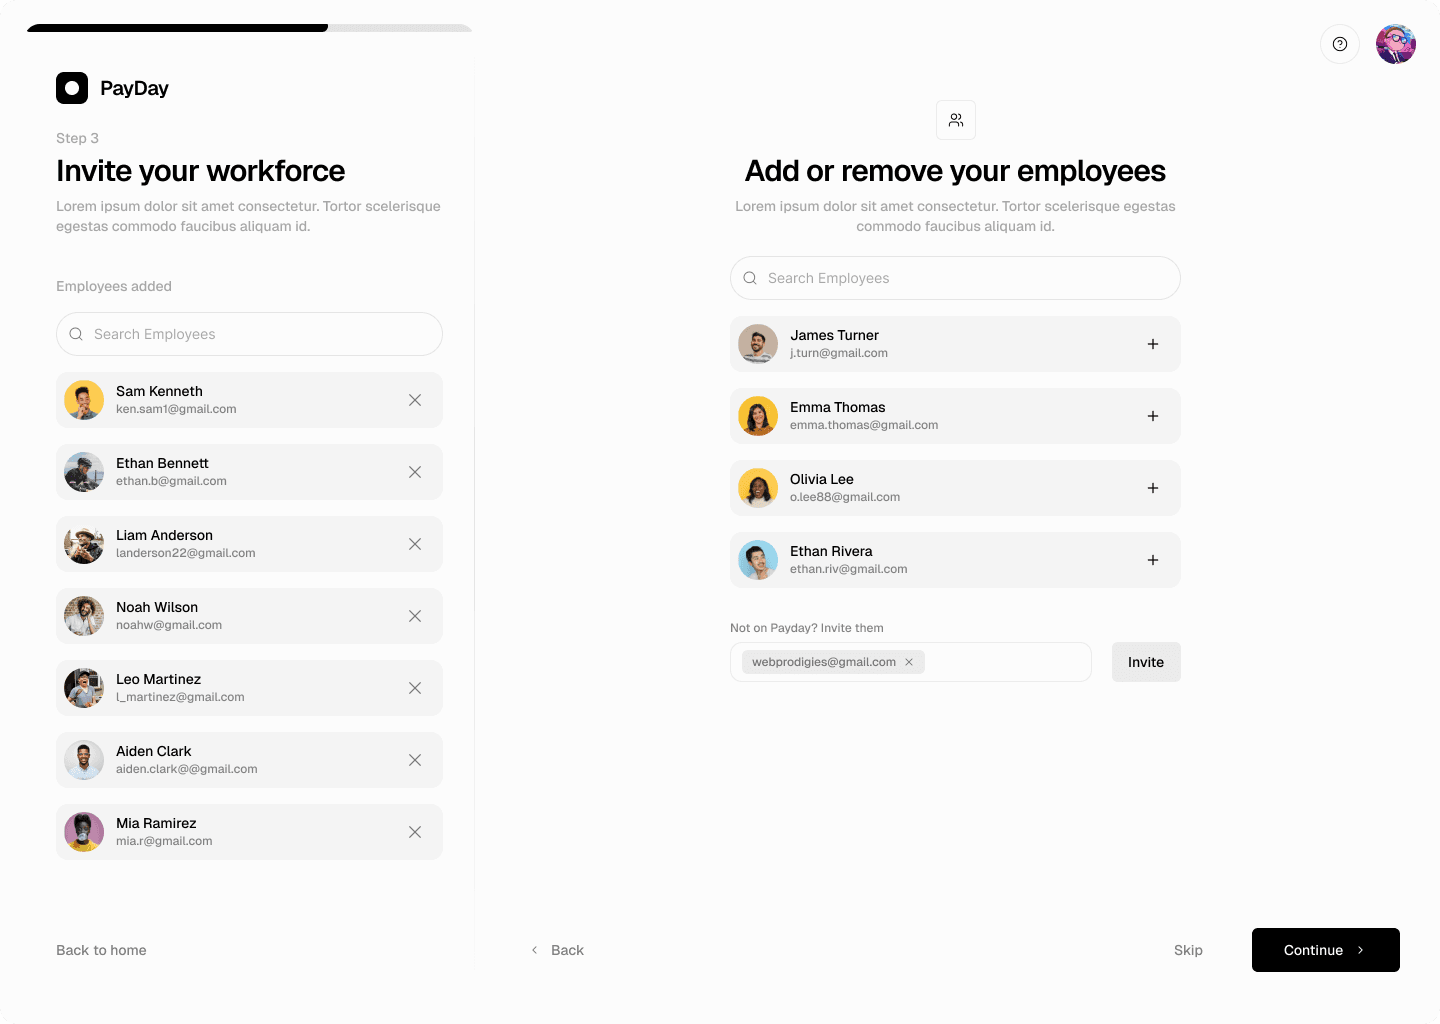Click the PayDay logo
Image resolution: width=1440 pixels, height=1024 pixels.
pos(112,88)
